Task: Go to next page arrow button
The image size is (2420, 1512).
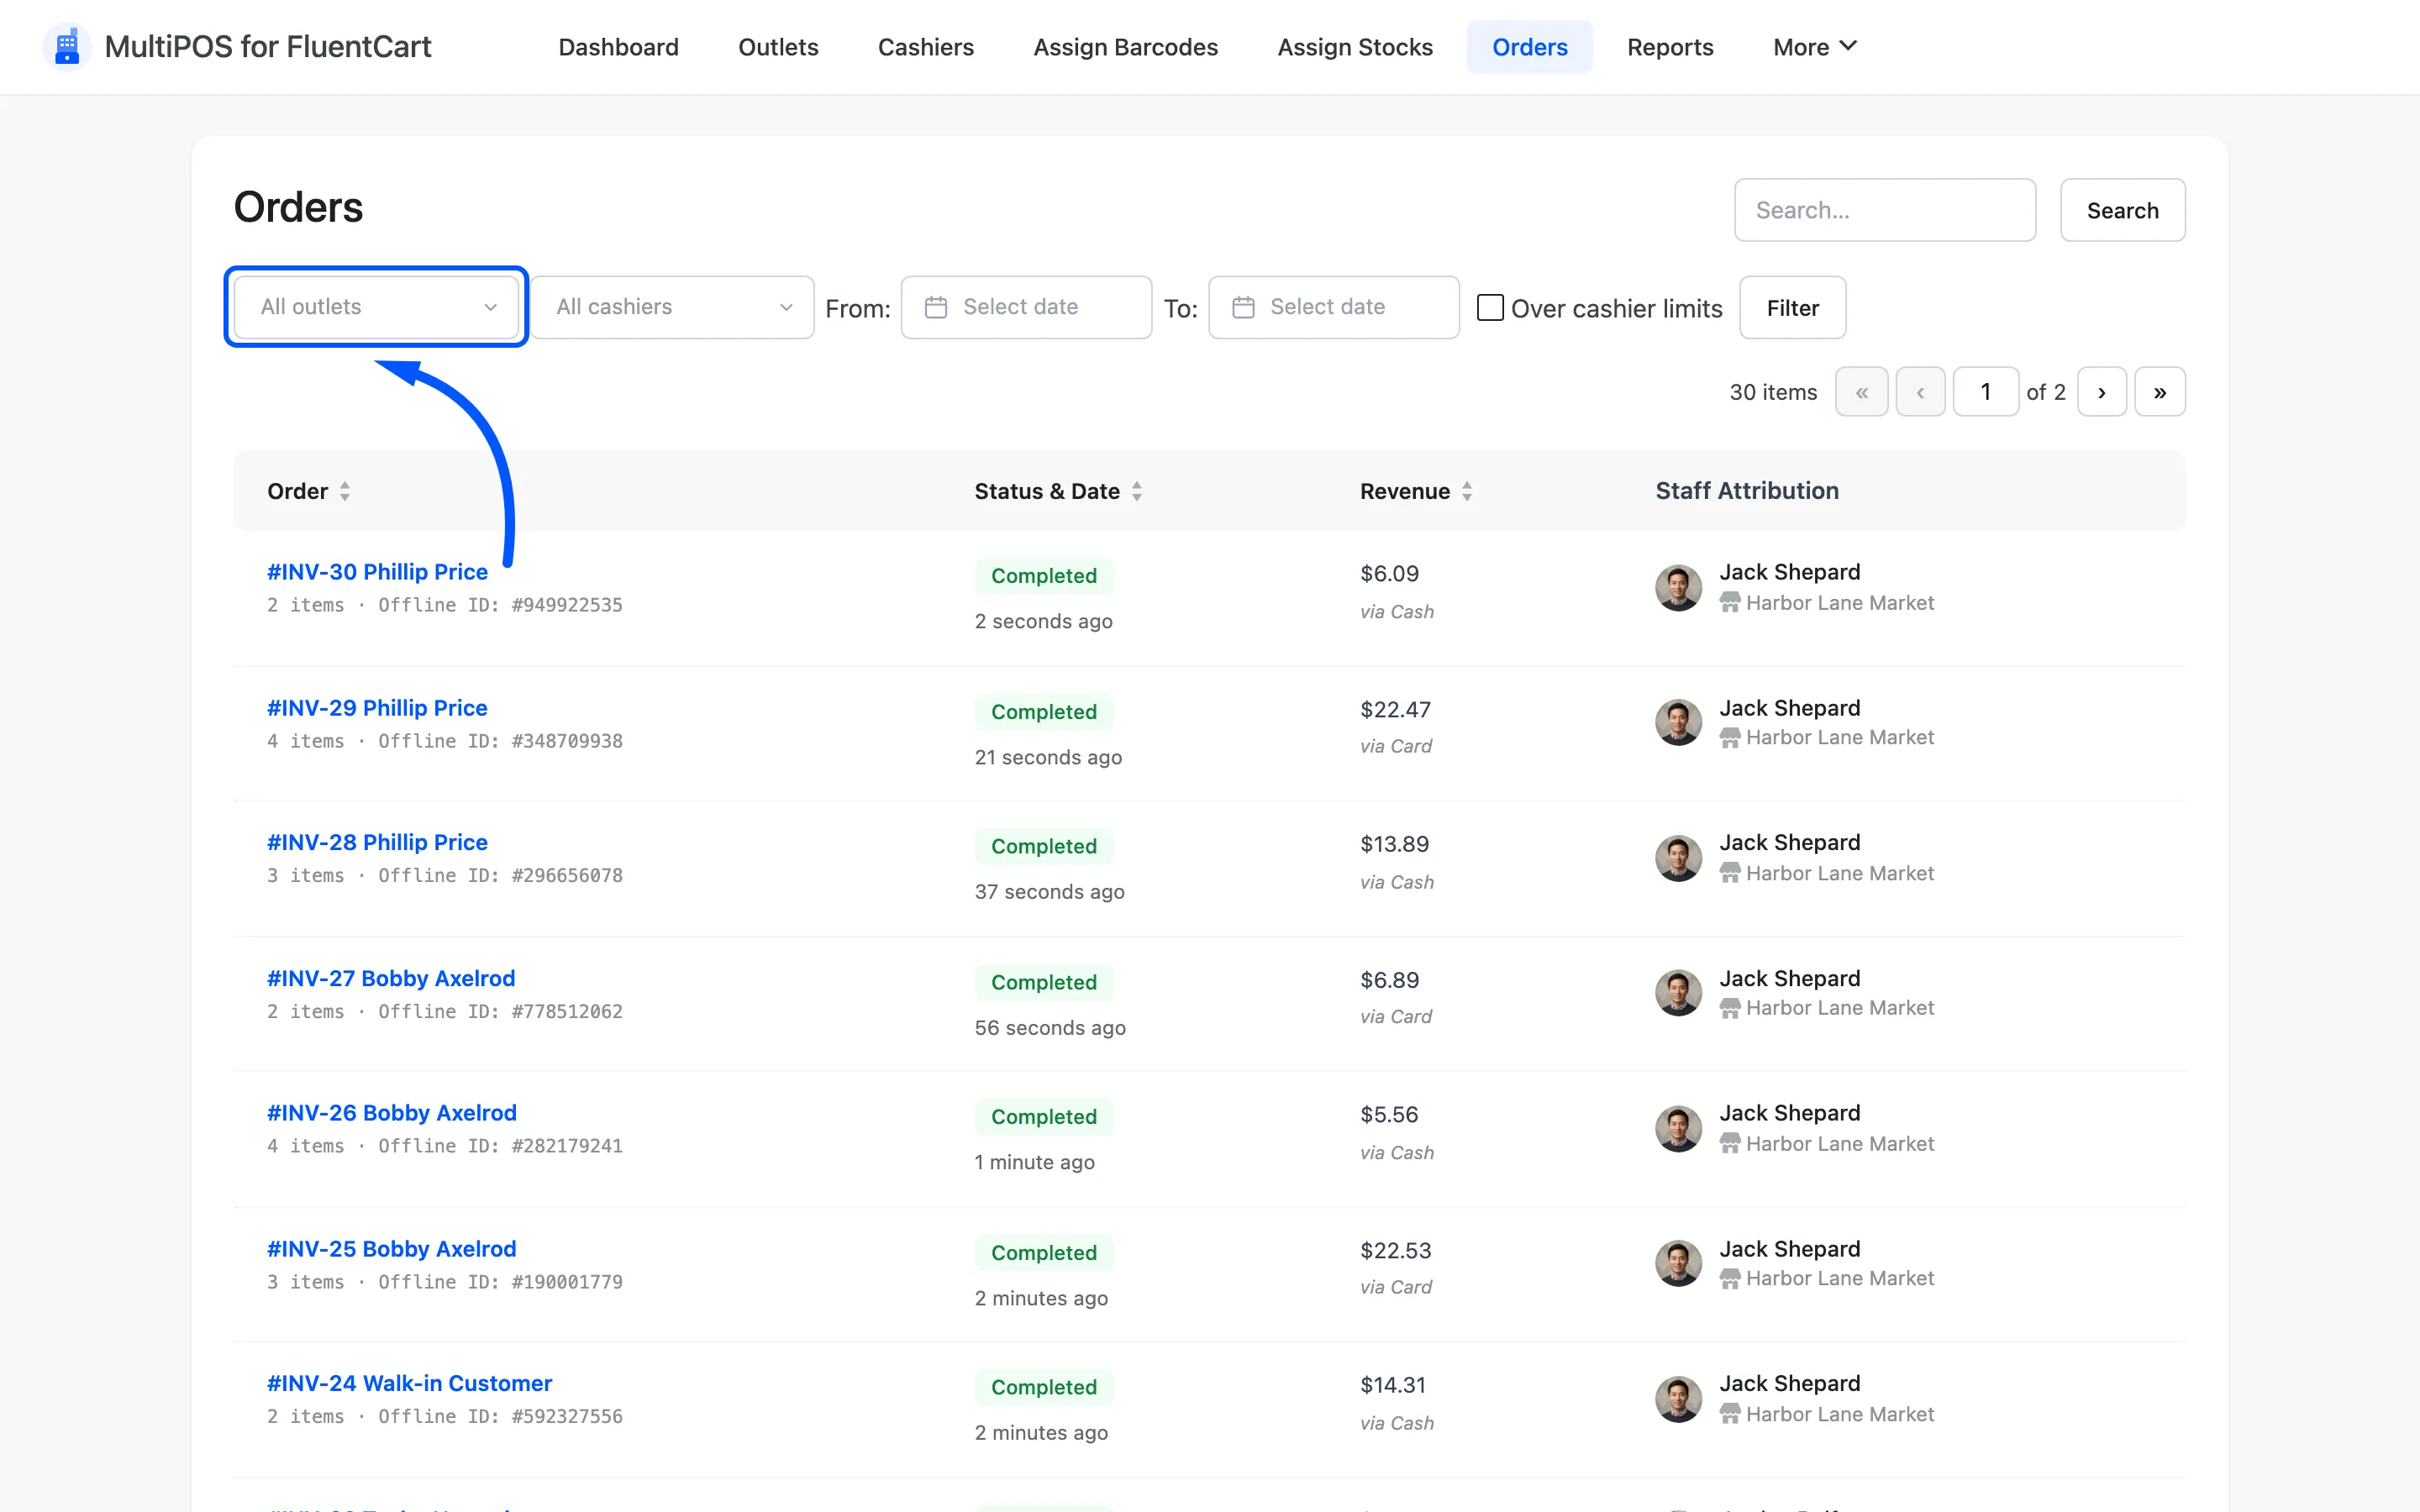Action: [x=2102, y=392]
